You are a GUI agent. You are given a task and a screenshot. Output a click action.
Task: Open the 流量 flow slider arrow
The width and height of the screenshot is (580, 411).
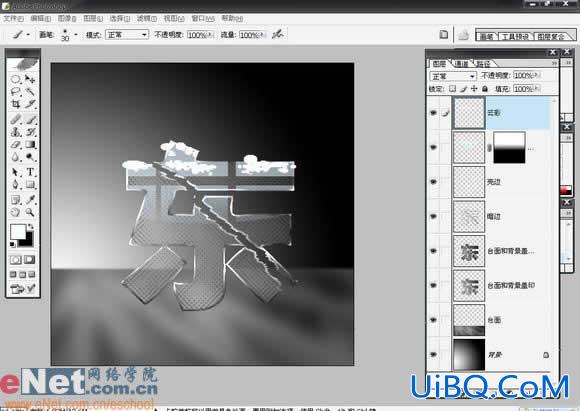263,35
